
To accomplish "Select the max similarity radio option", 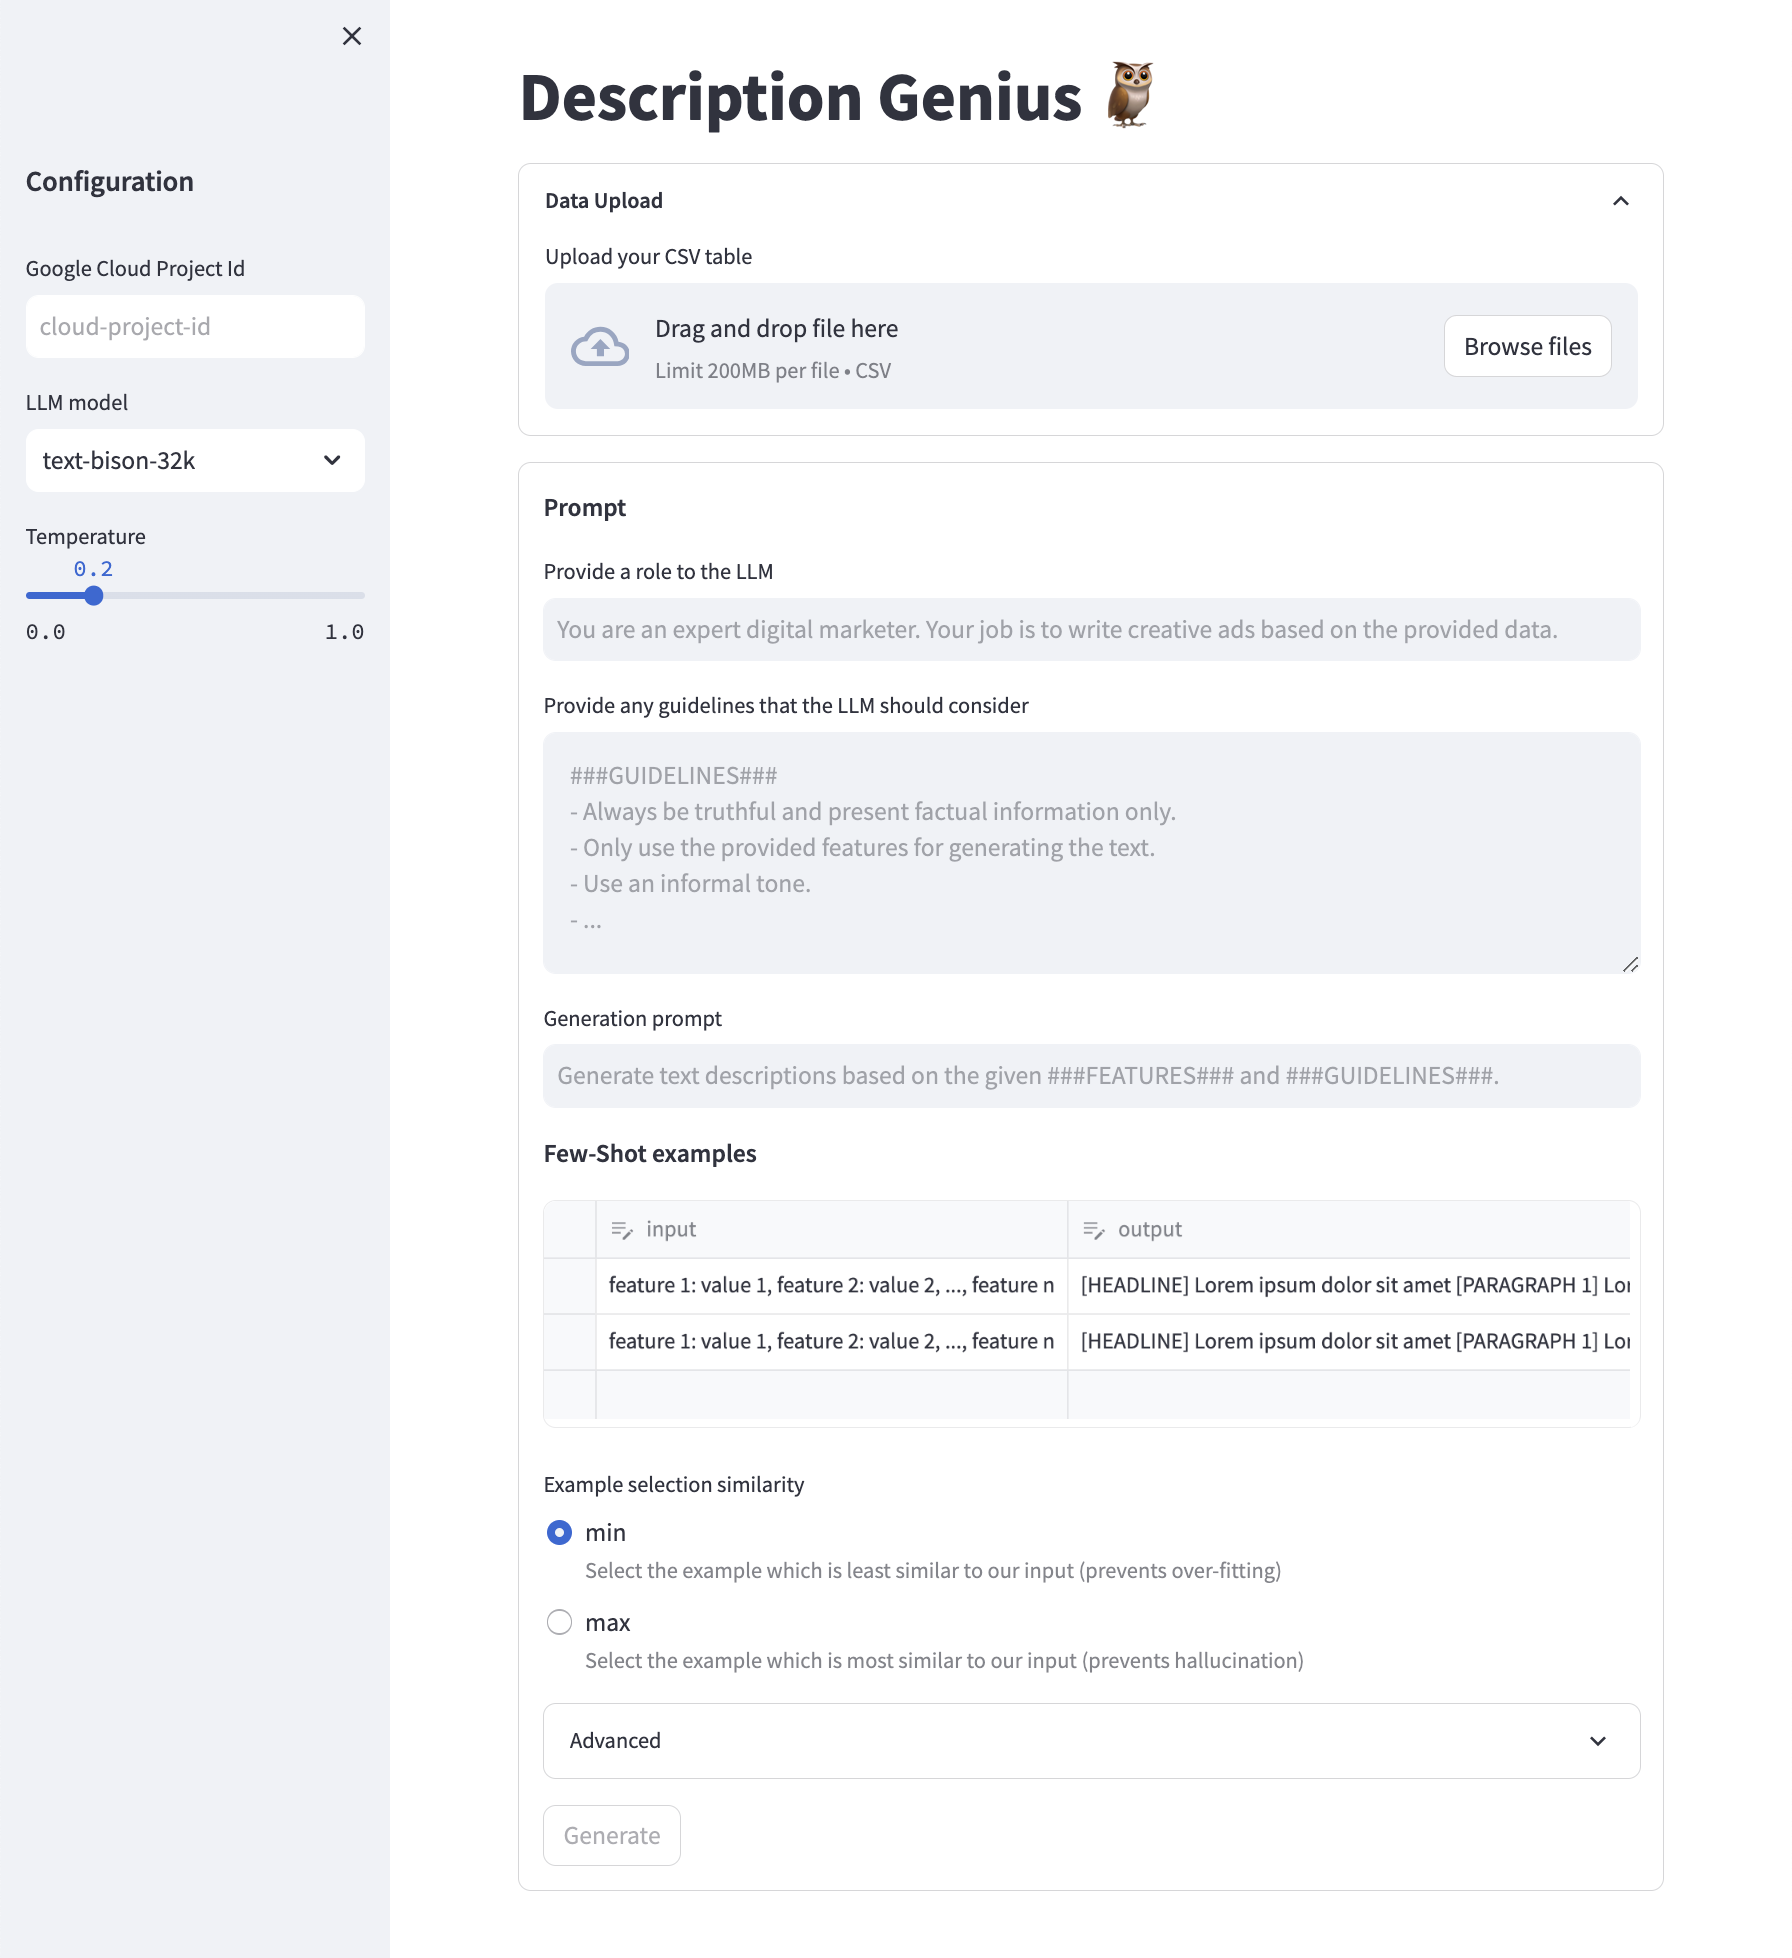I will 560,1623.
